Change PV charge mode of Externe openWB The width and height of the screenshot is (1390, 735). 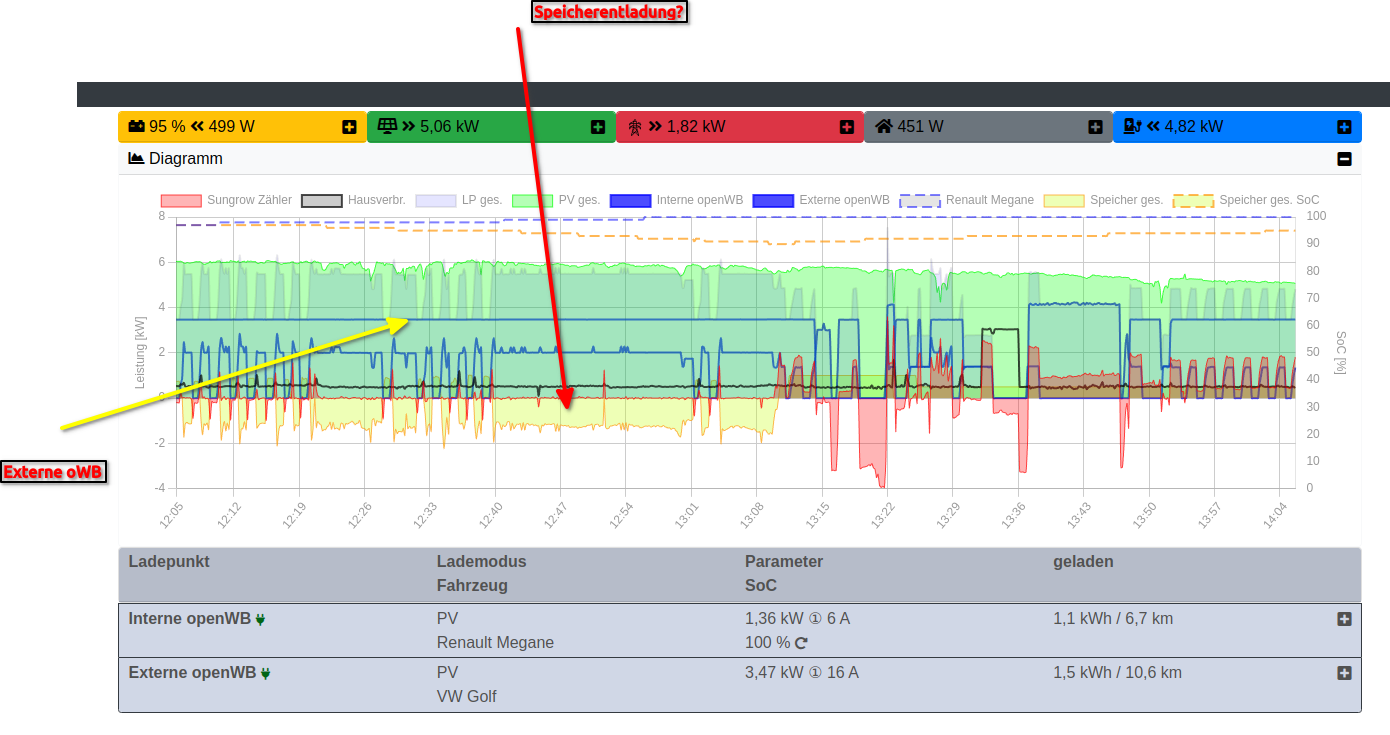[x=447, y=672]
